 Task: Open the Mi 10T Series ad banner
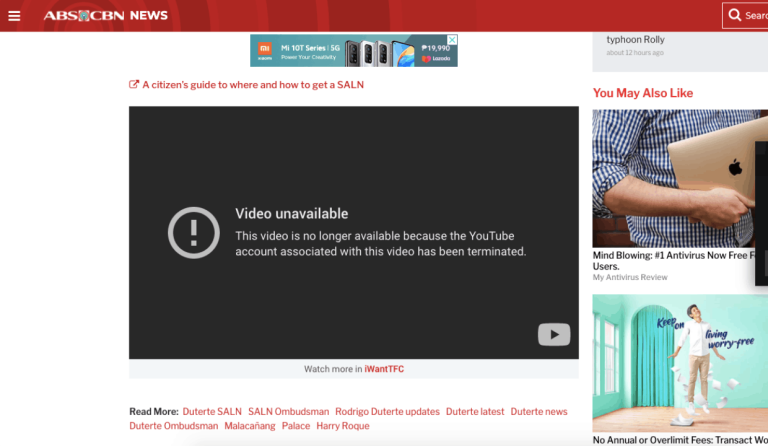[x=354, y=50]
